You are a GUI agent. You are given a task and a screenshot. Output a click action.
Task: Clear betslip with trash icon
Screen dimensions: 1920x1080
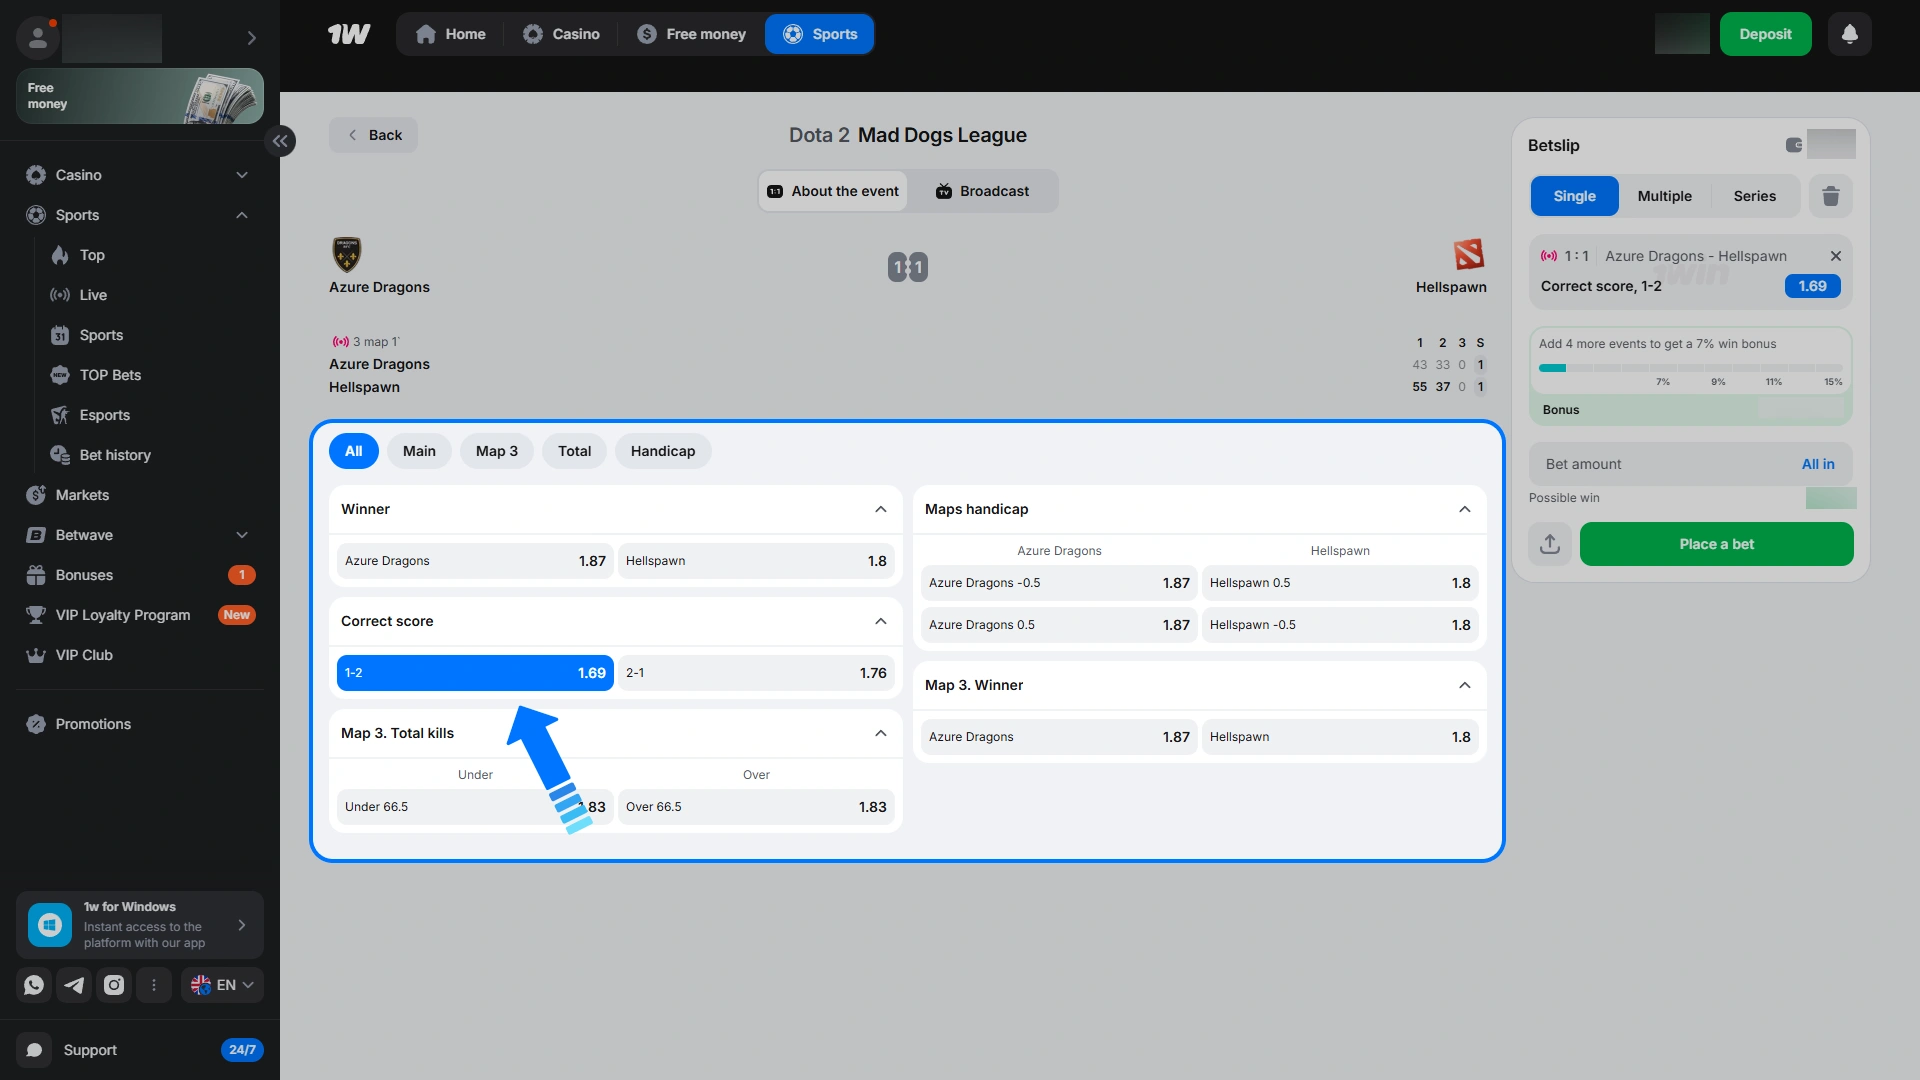click(1831, 196)
